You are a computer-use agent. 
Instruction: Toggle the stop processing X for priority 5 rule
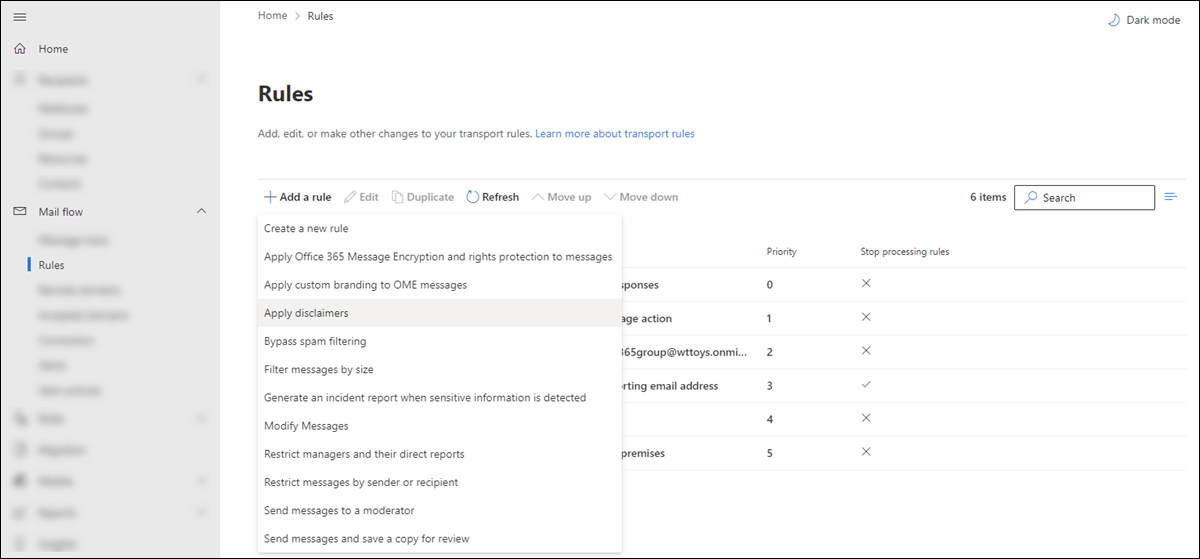(866, 452)
